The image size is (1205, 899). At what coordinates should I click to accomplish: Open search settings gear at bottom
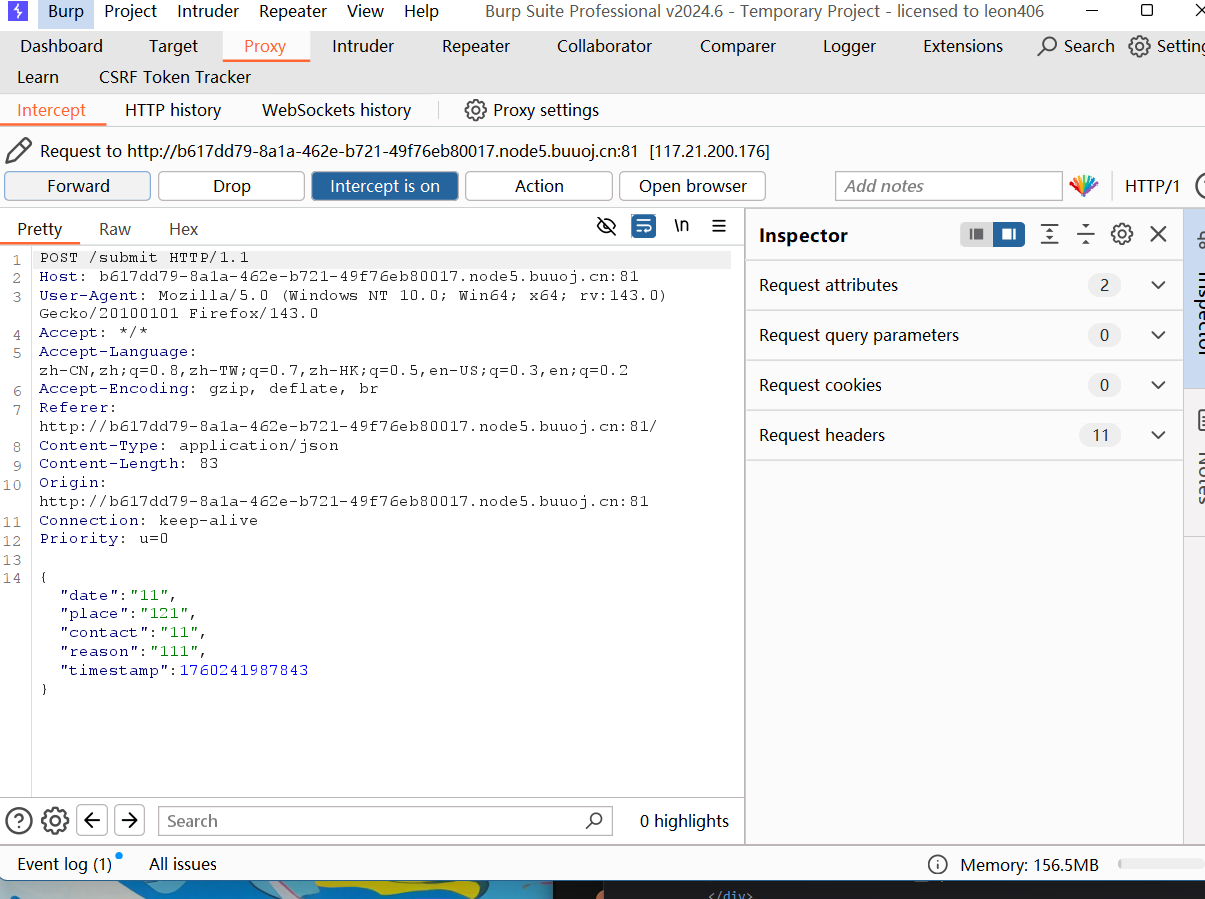[55, 821]
